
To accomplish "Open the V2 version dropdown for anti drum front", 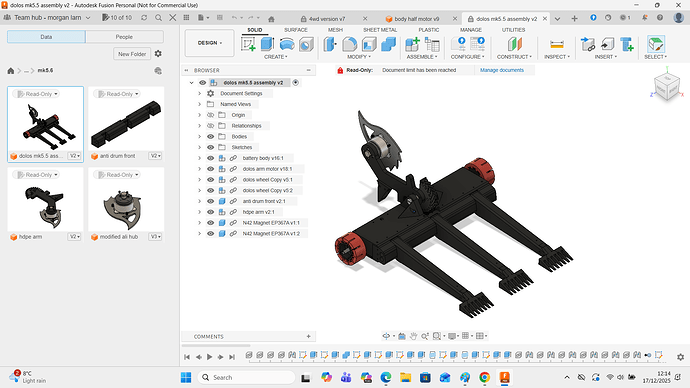I will [x=155, y=156].
